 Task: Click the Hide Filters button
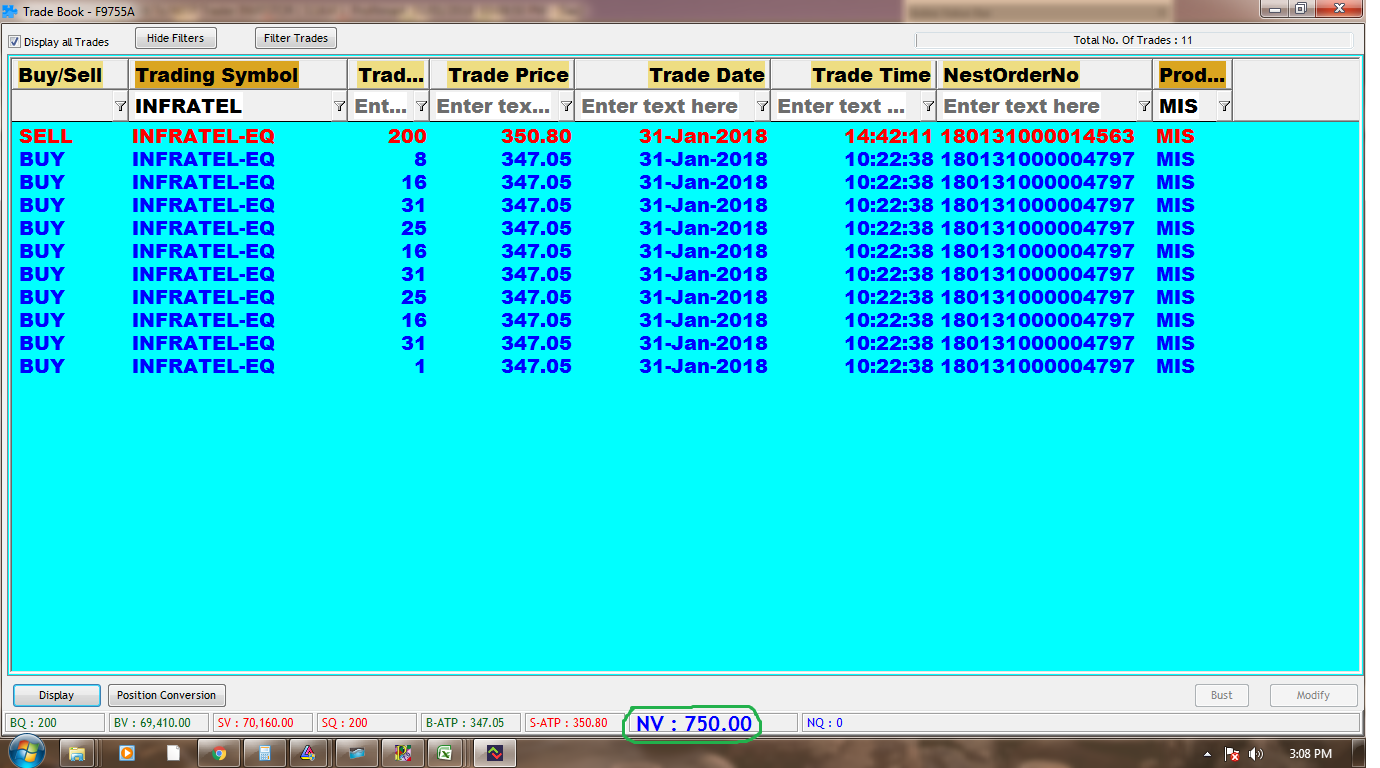[x=175, y=38]
